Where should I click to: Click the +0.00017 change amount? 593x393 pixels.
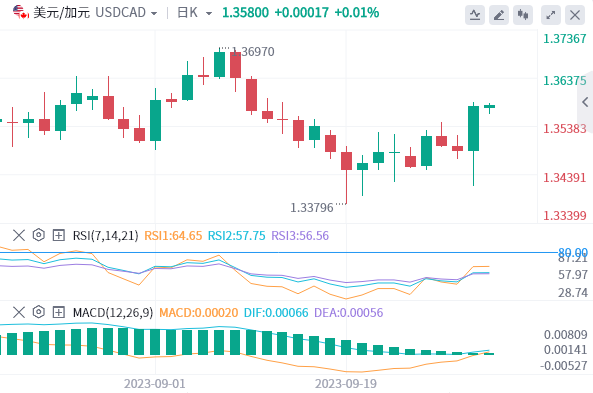301,13
